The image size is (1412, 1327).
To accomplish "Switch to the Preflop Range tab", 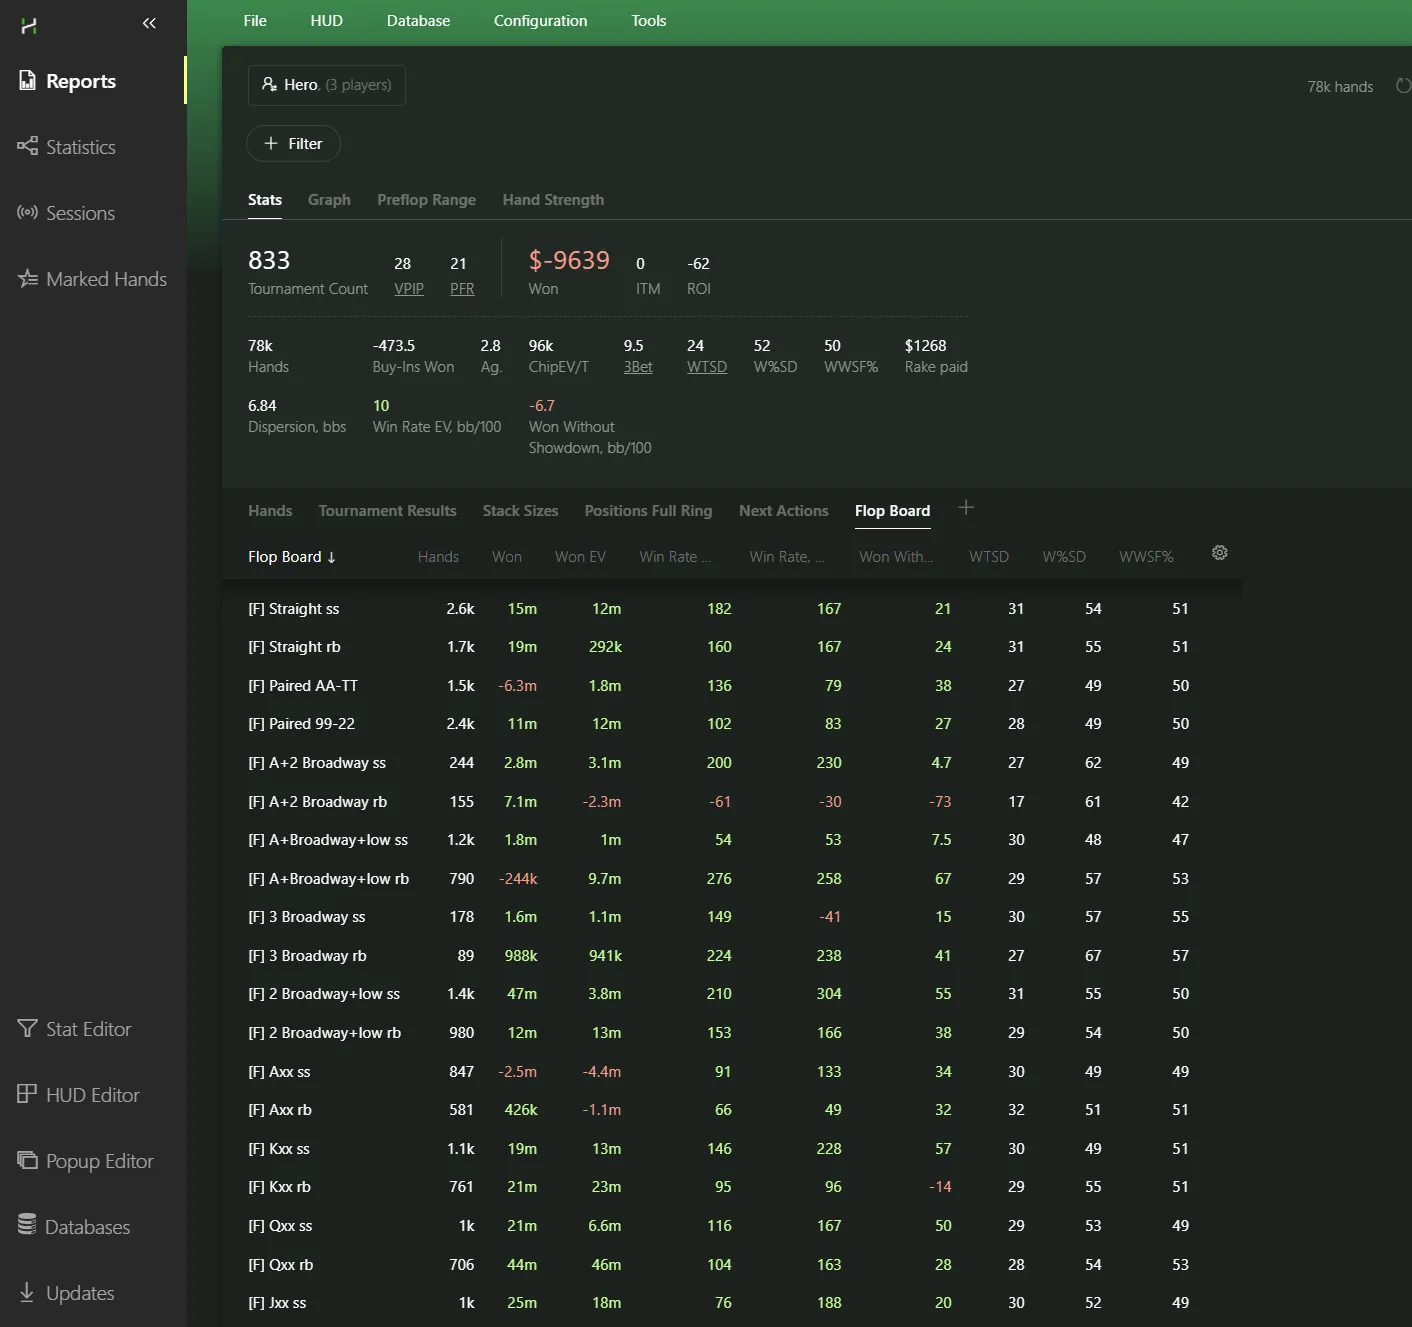I will (426, 200).
